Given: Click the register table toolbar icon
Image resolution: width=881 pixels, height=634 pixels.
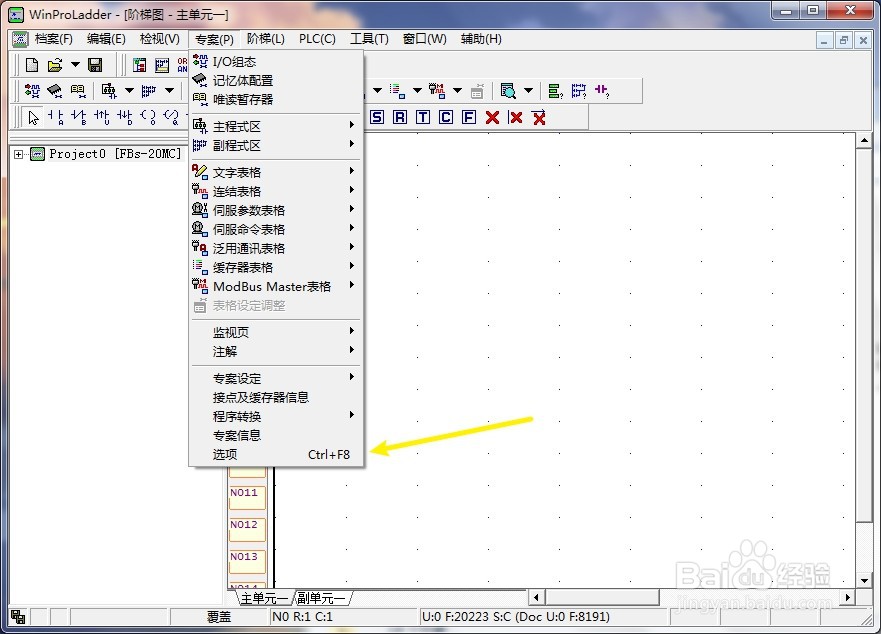Looking at the screenshot, I should pos(397,90).
